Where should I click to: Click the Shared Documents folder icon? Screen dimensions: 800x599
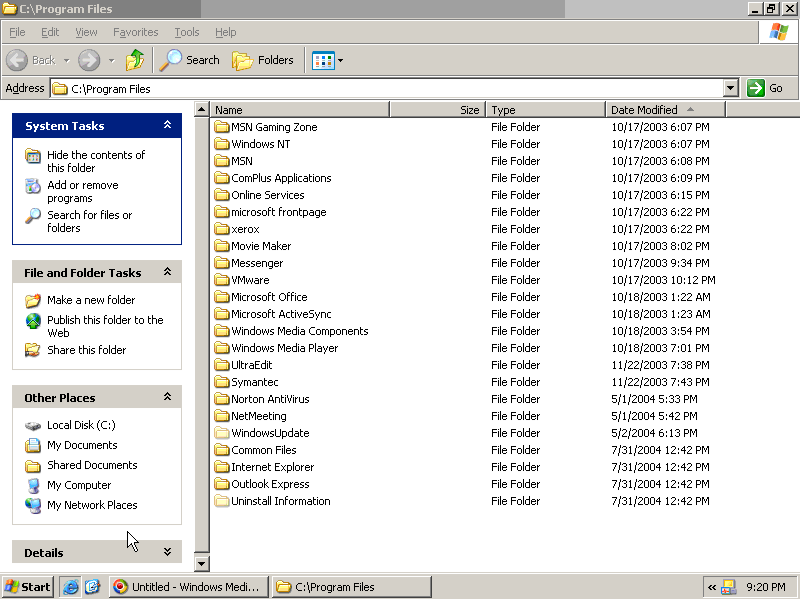pyautogui.click(x=33, y=466)
